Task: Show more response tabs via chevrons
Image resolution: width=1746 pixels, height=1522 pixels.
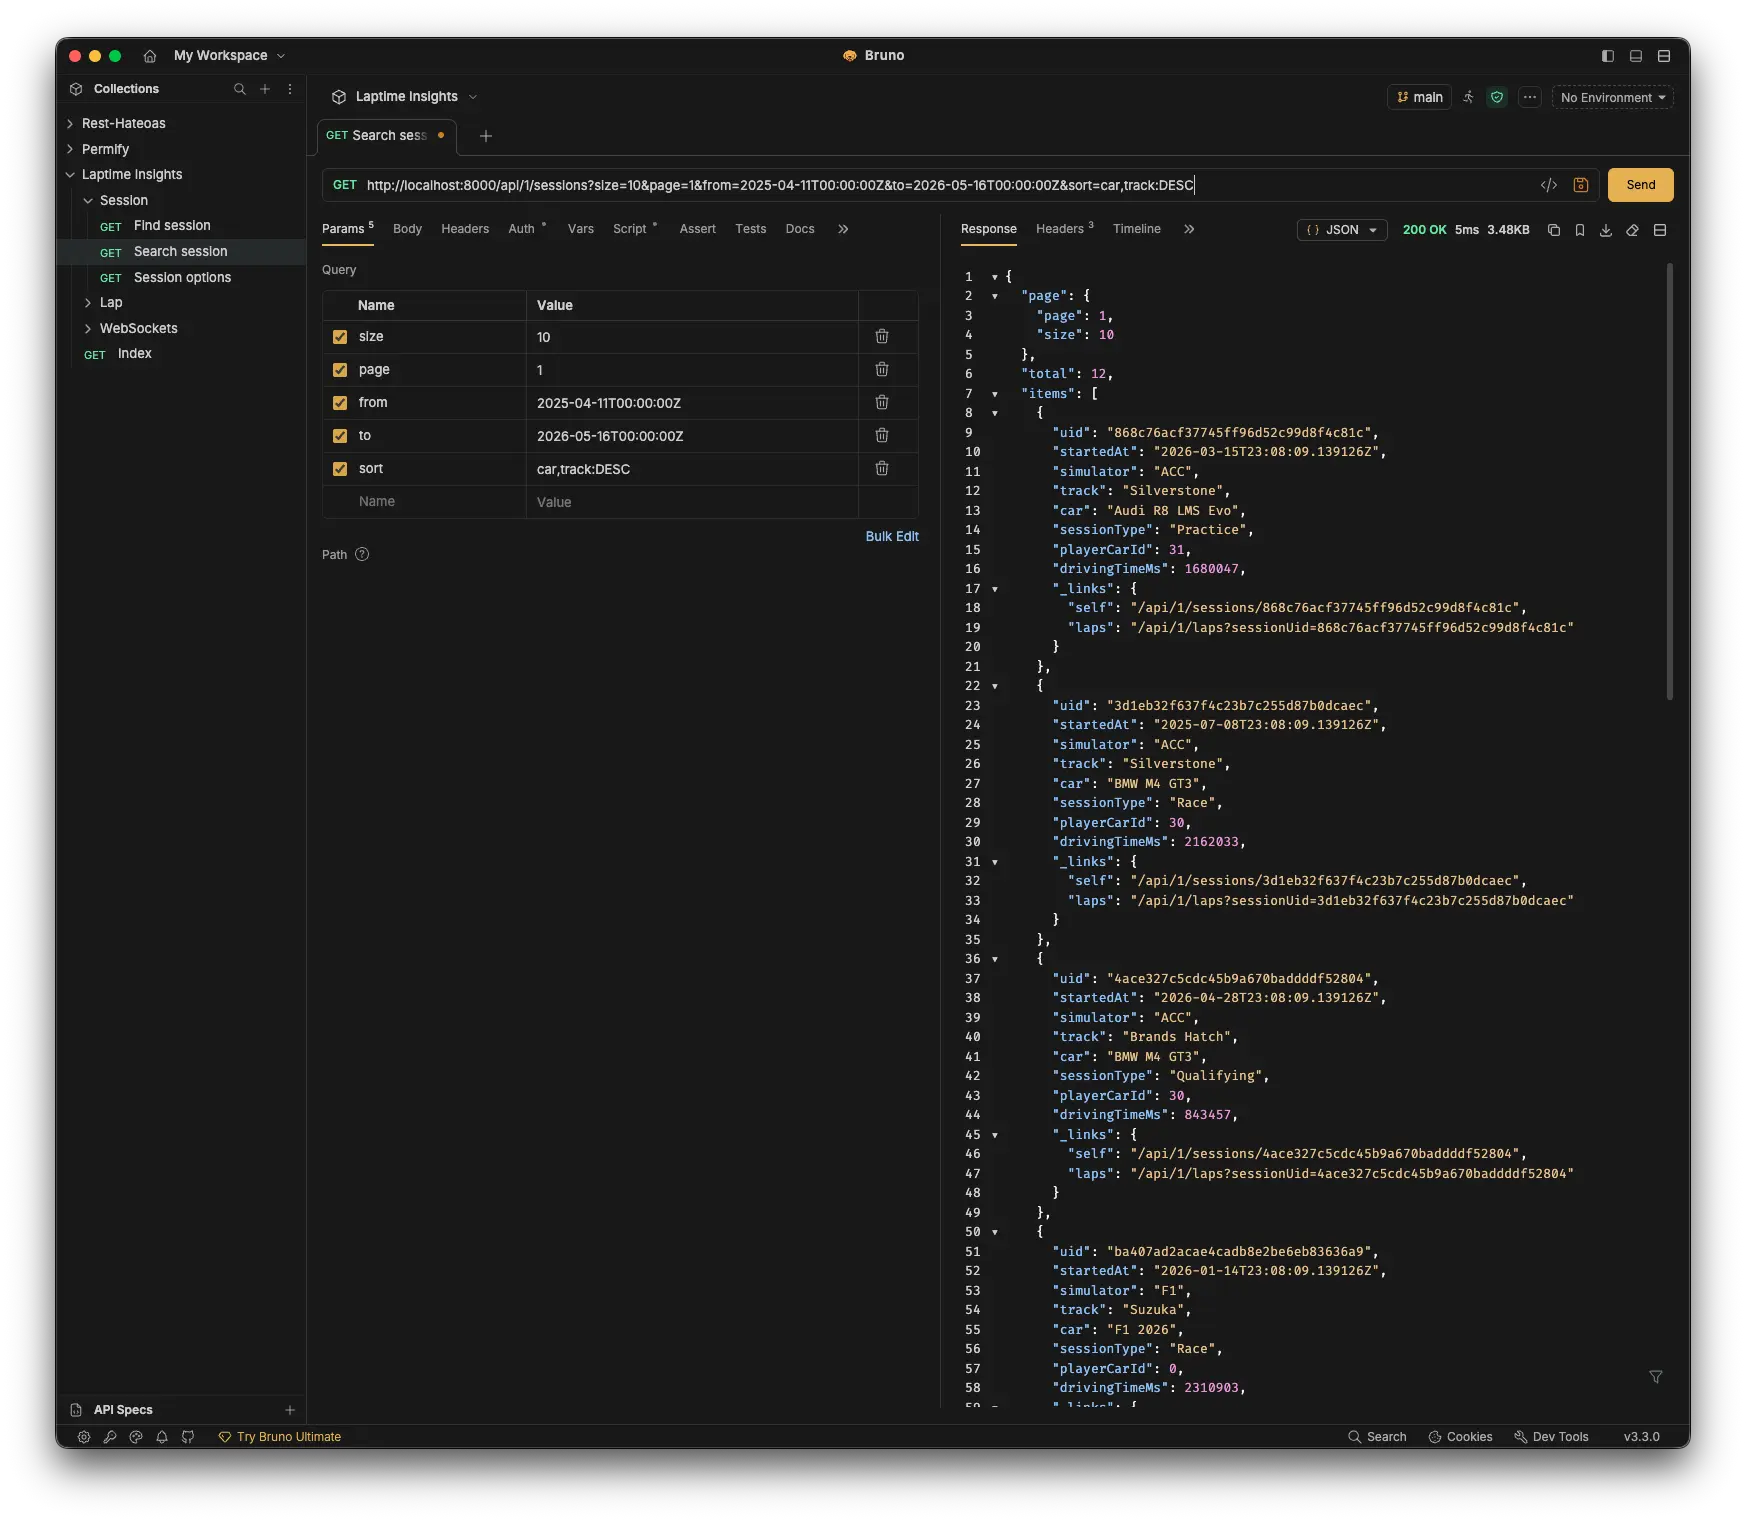Action: (x=1189, y=229)
